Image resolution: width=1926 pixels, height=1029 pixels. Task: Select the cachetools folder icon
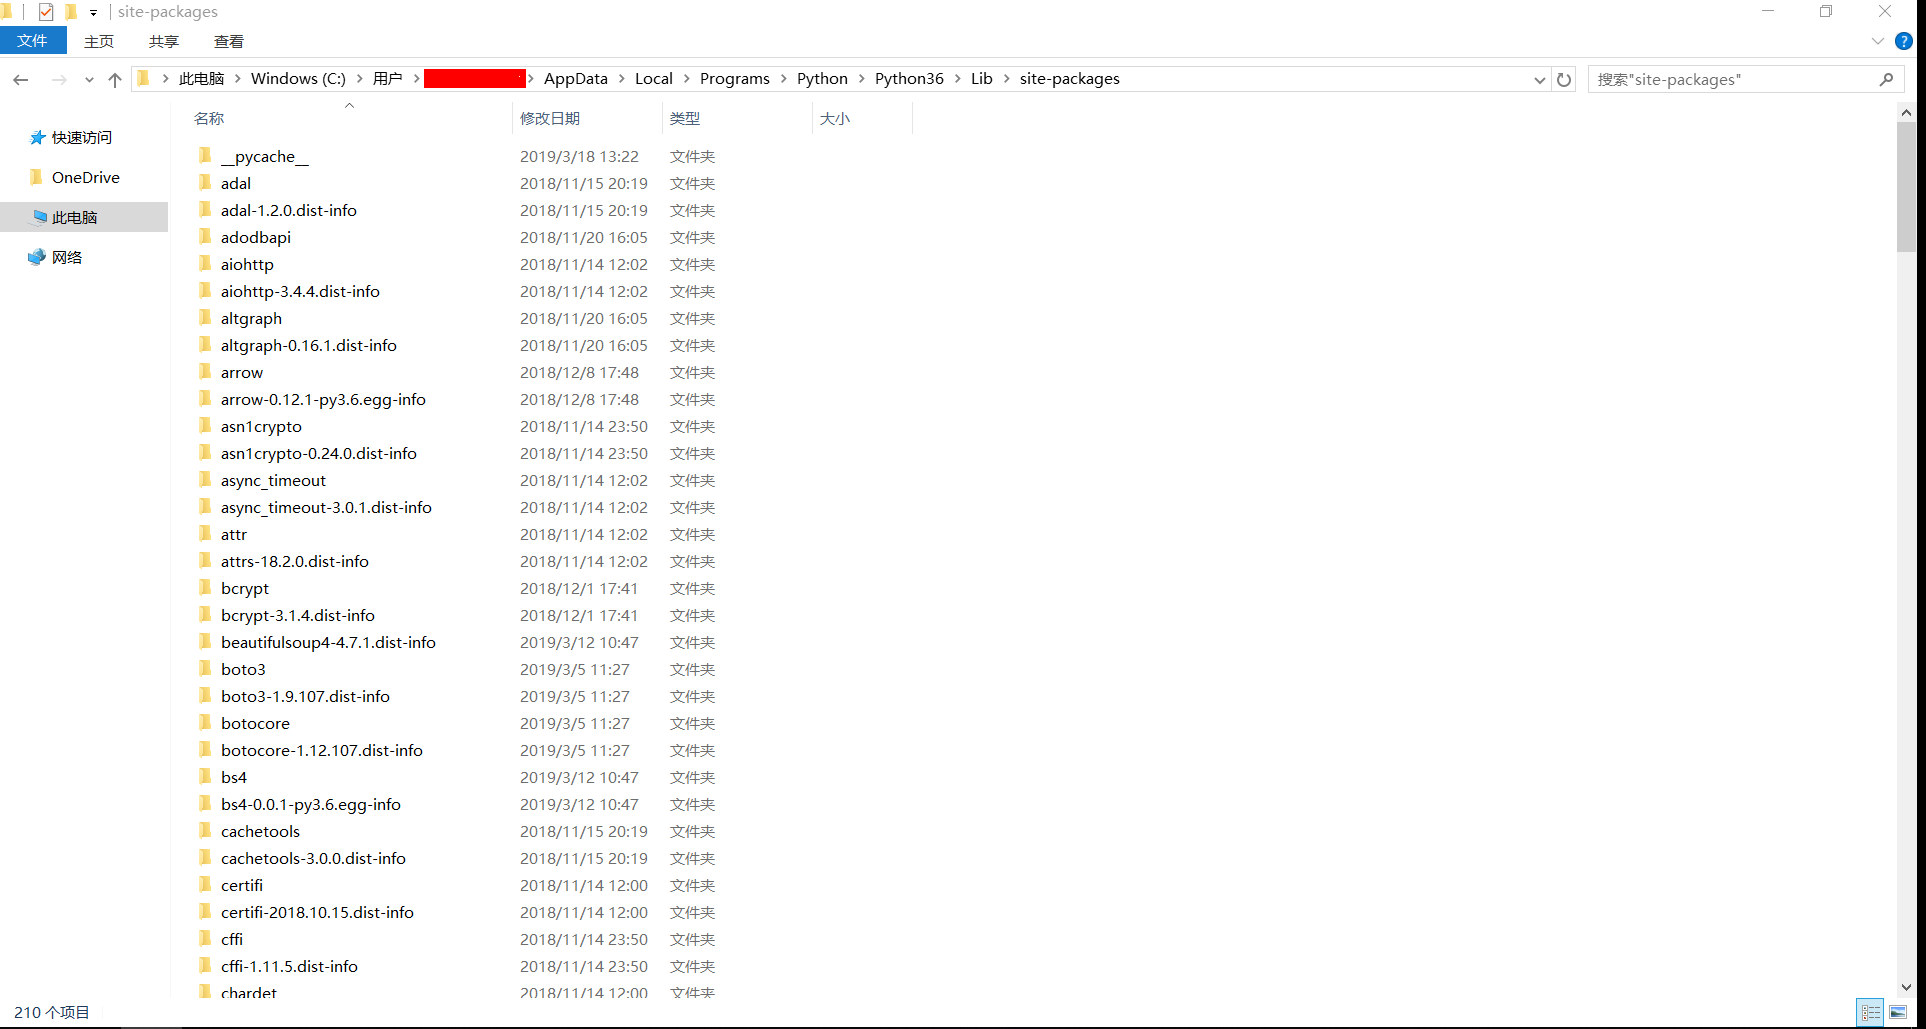(205, 831)
